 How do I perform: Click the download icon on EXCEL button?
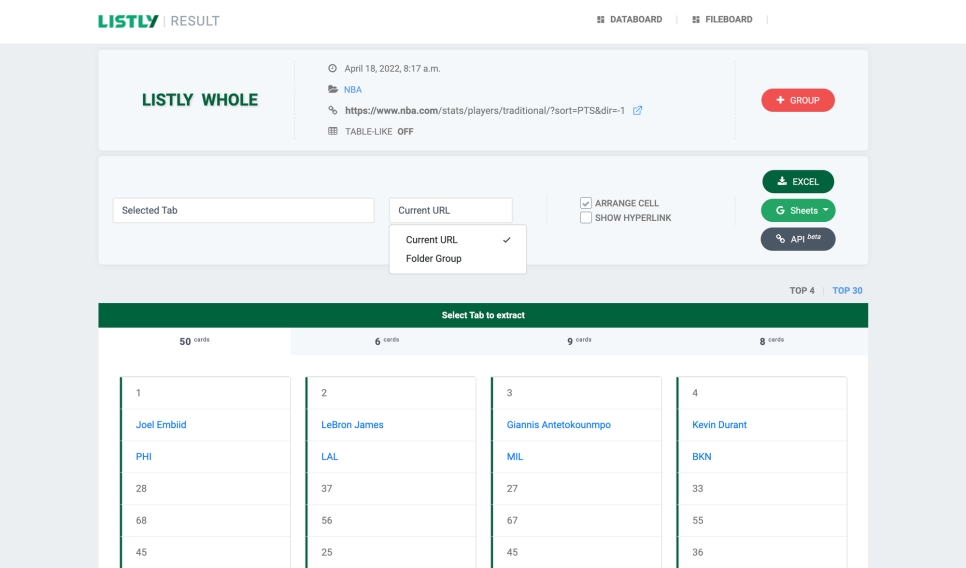(x=782, y=181)
